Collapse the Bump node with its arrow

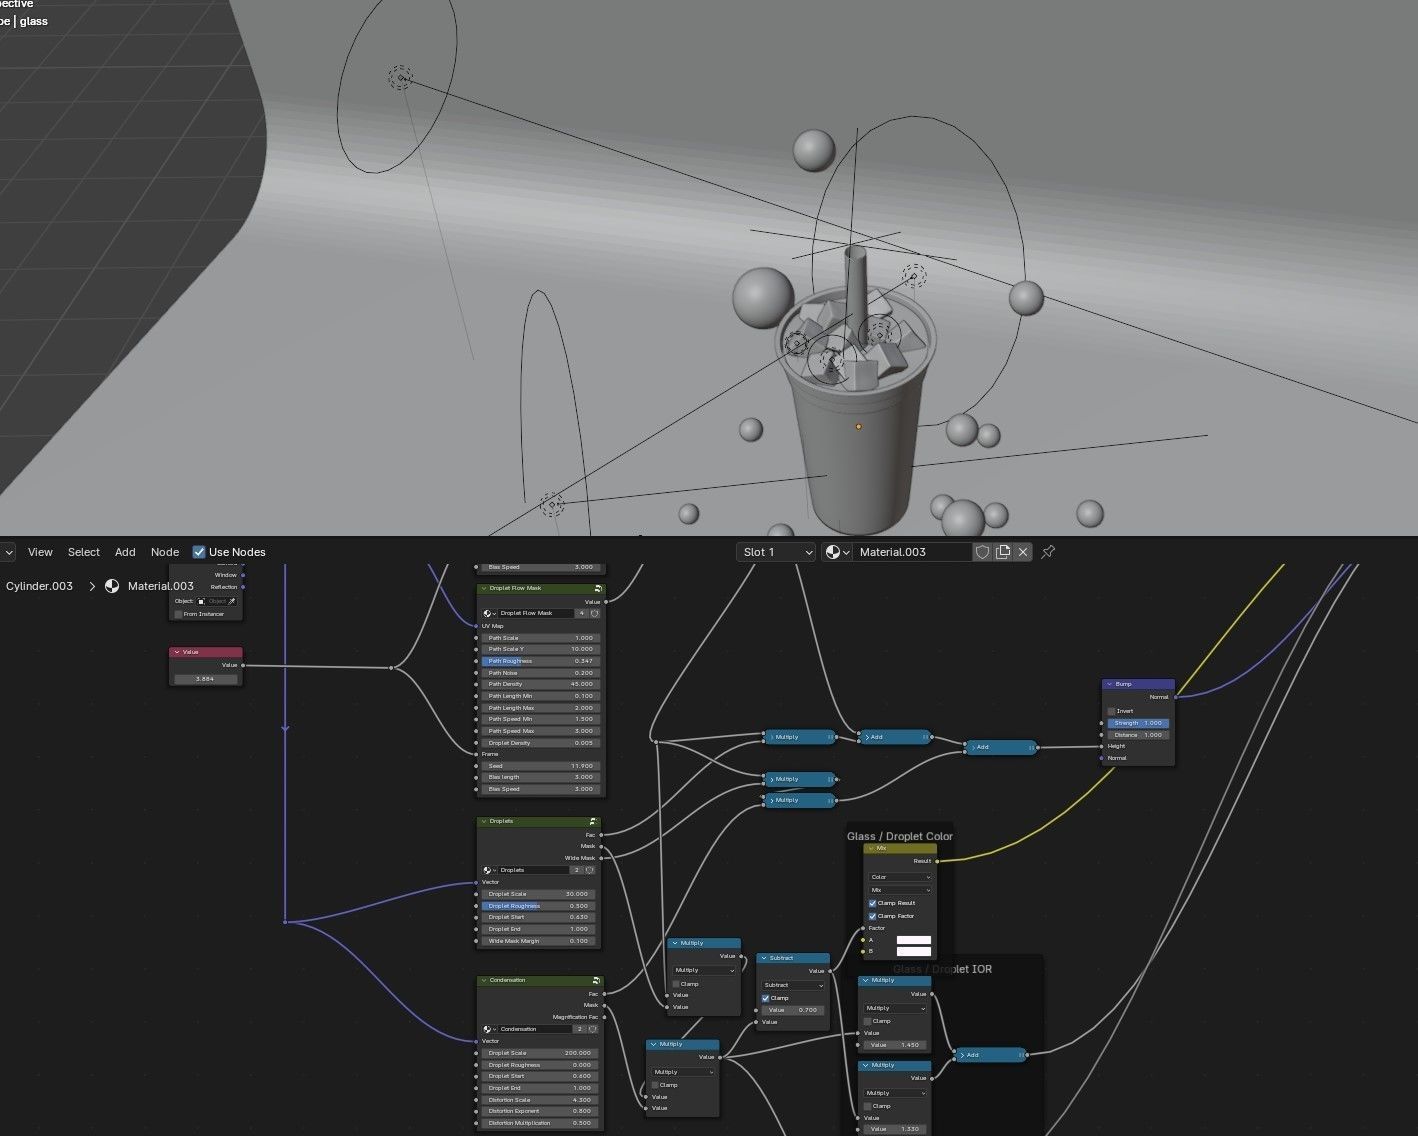pos(1109,684)
